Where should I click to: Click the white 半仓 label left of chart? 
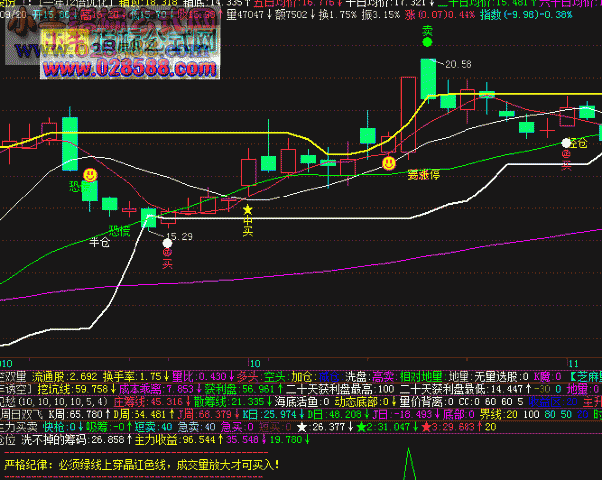coord(100,241)
